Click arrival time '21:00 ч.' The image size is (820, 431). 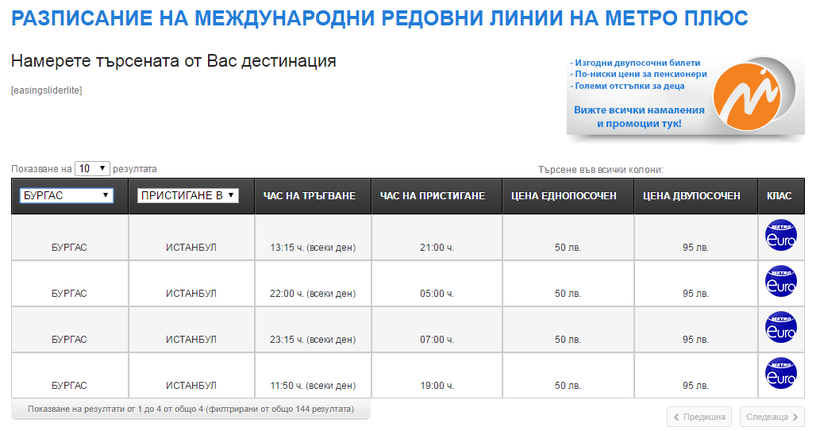(x=437, y=247)
